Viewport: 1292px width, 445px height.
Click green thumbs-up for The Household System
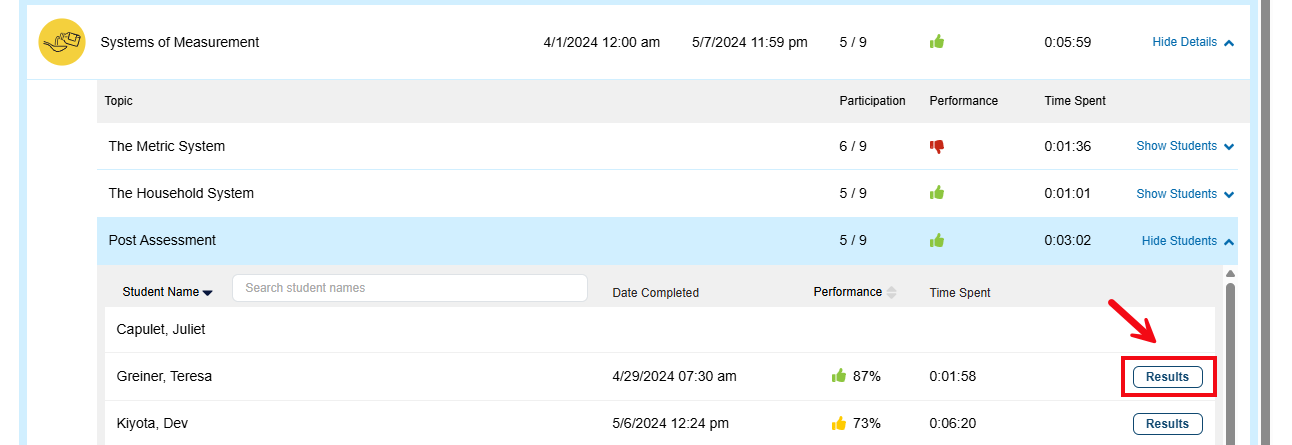coord(937,193)
